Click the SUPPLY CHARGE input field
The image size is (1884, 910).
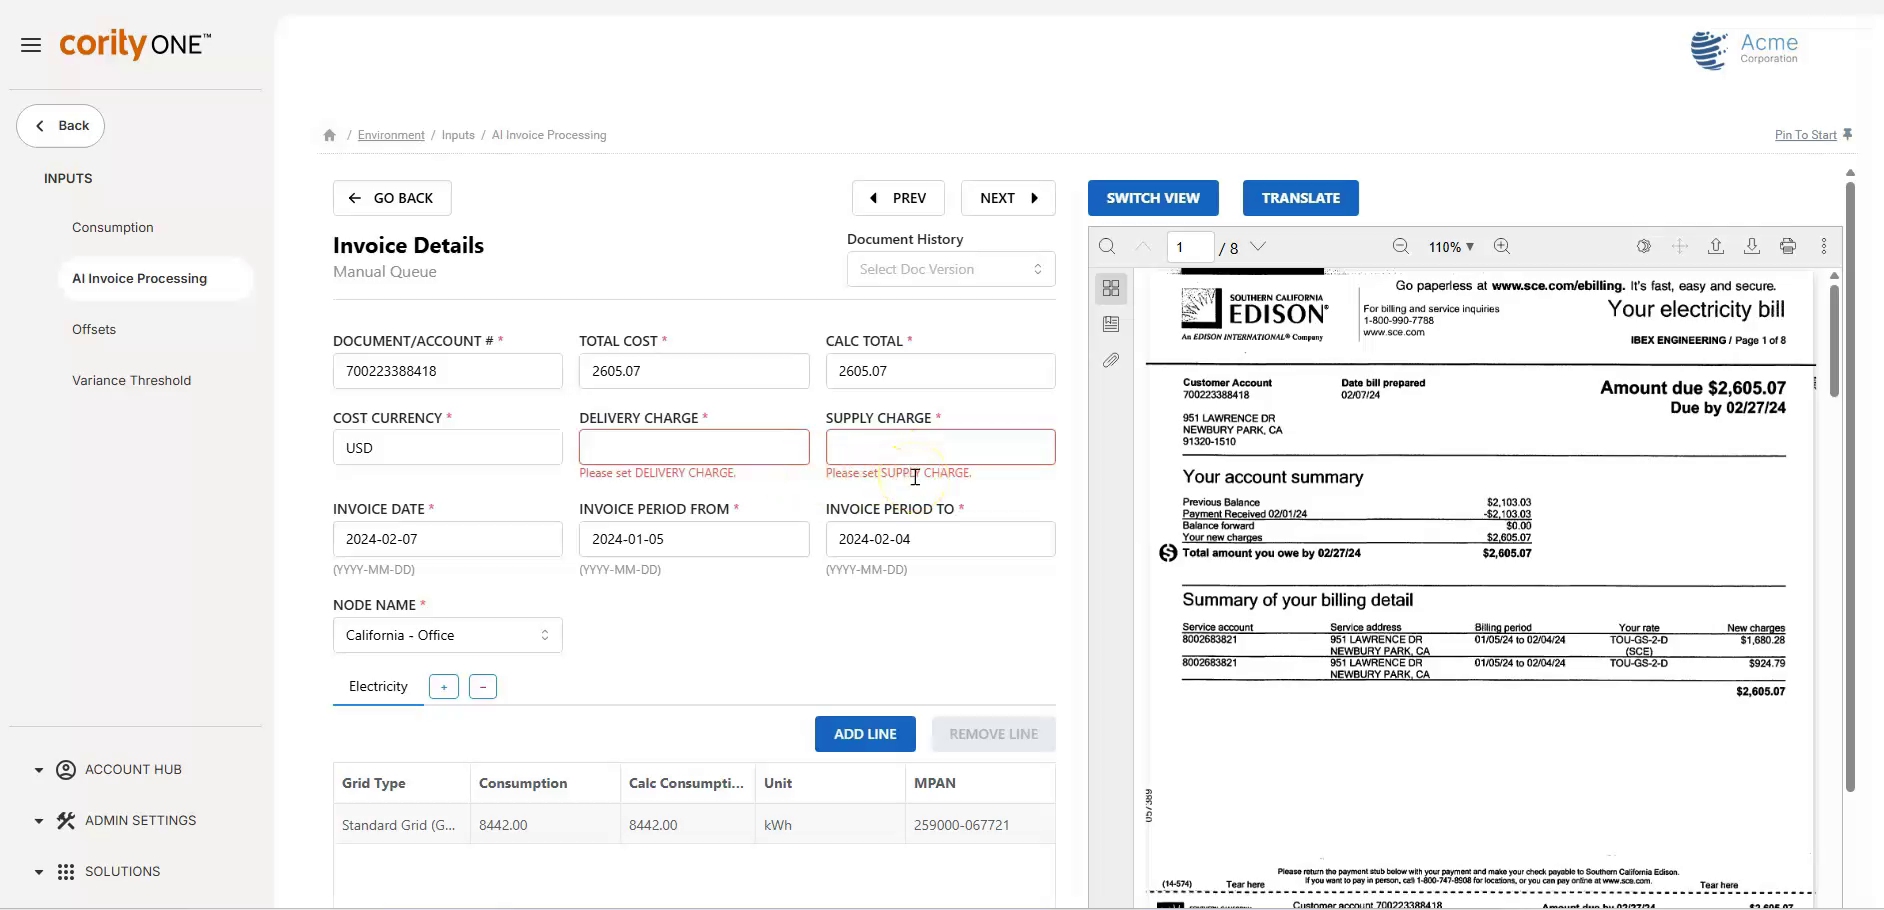click(939, 447)
